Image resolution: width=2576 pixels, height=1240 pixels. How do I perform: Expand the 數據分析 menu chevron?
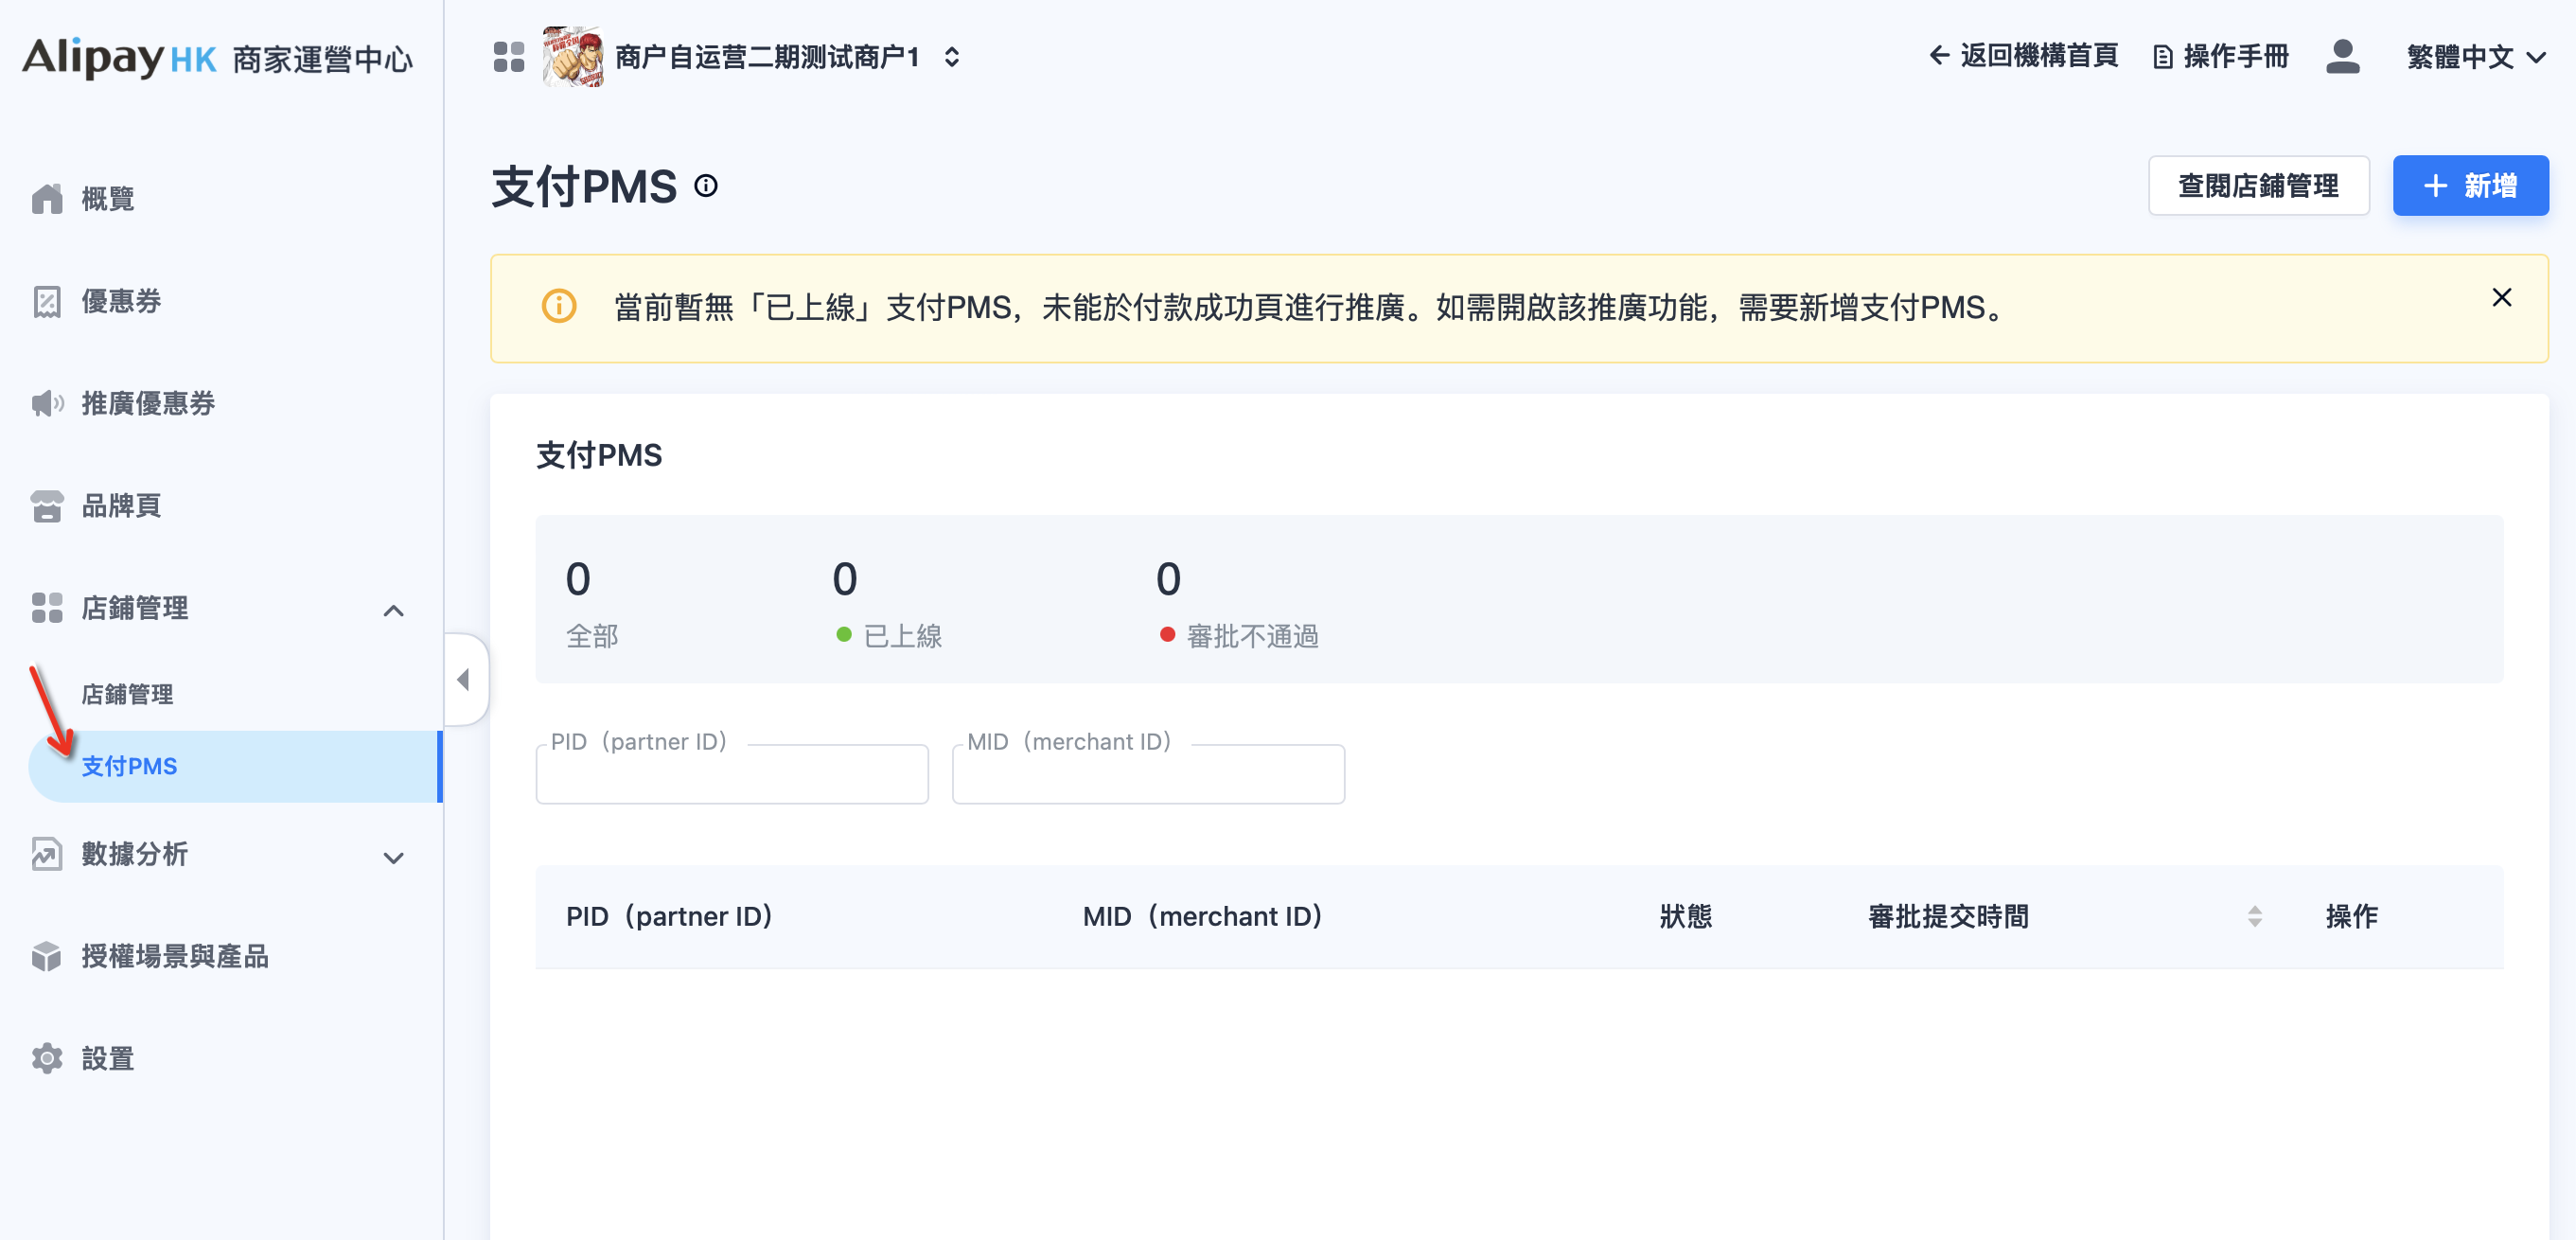(394, 857)
